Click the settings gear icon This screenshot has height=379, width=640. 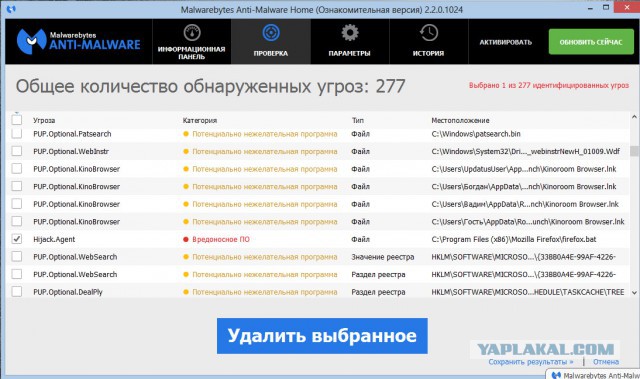(350, 33)
